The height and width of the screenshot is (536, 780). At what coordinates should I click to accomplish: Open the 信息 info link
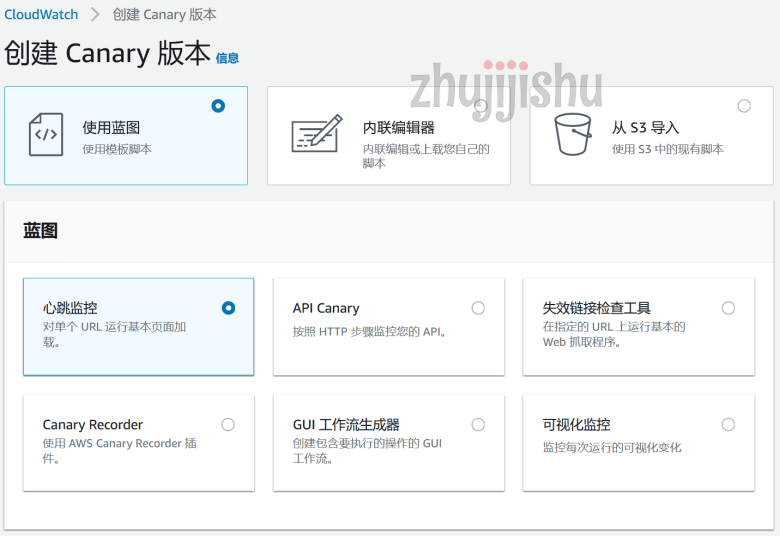tap(227, 58)
